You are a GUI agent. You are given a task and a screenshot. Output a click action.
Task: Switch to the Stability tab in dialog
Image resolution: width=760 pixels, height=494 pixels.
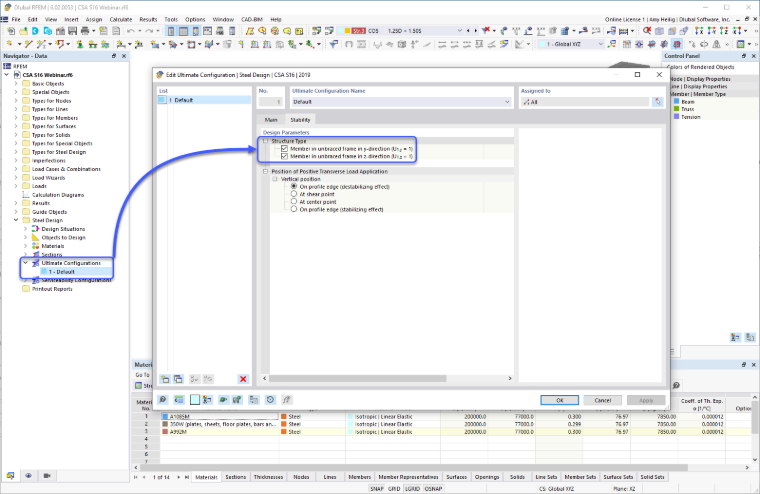300,120
